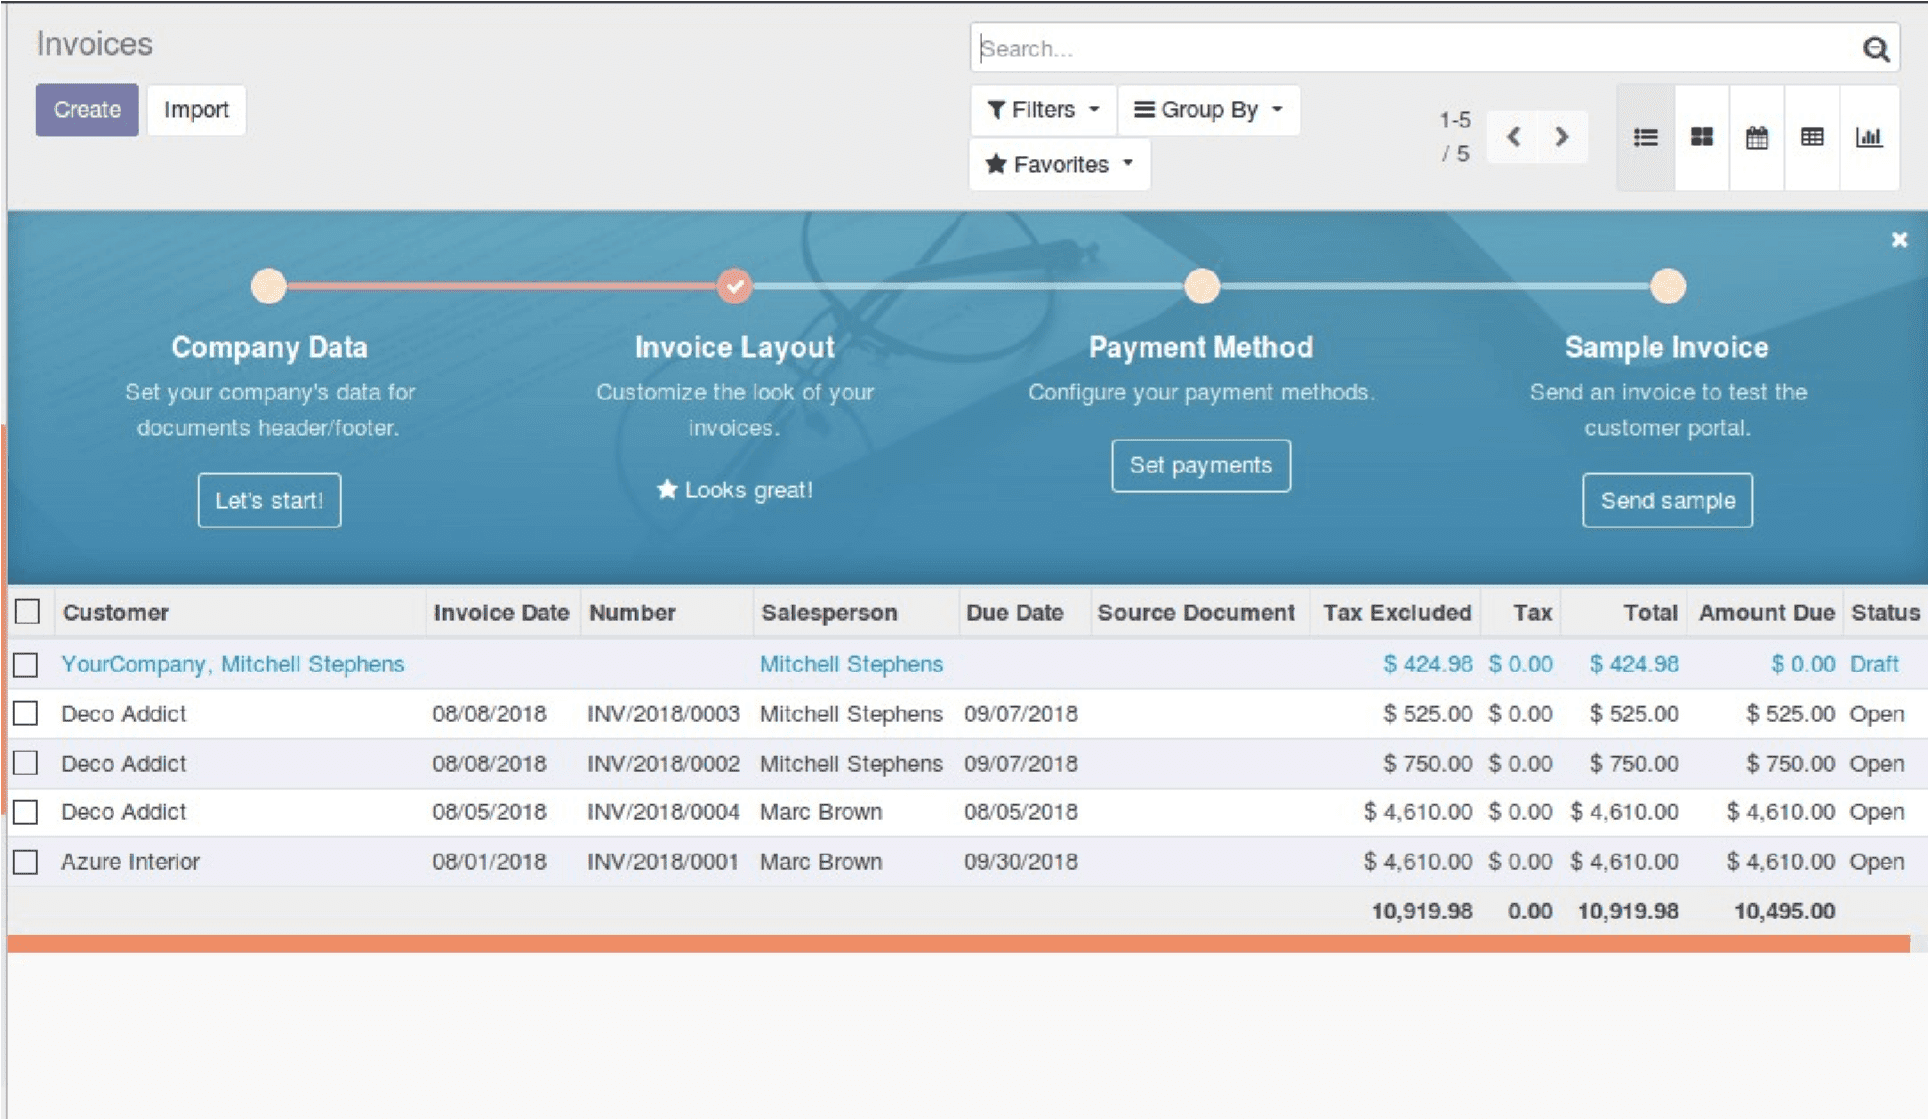Click the 09/30/2018 due date cell
This screenshot has height=1119, width=1928.
tap(1020, 861)
